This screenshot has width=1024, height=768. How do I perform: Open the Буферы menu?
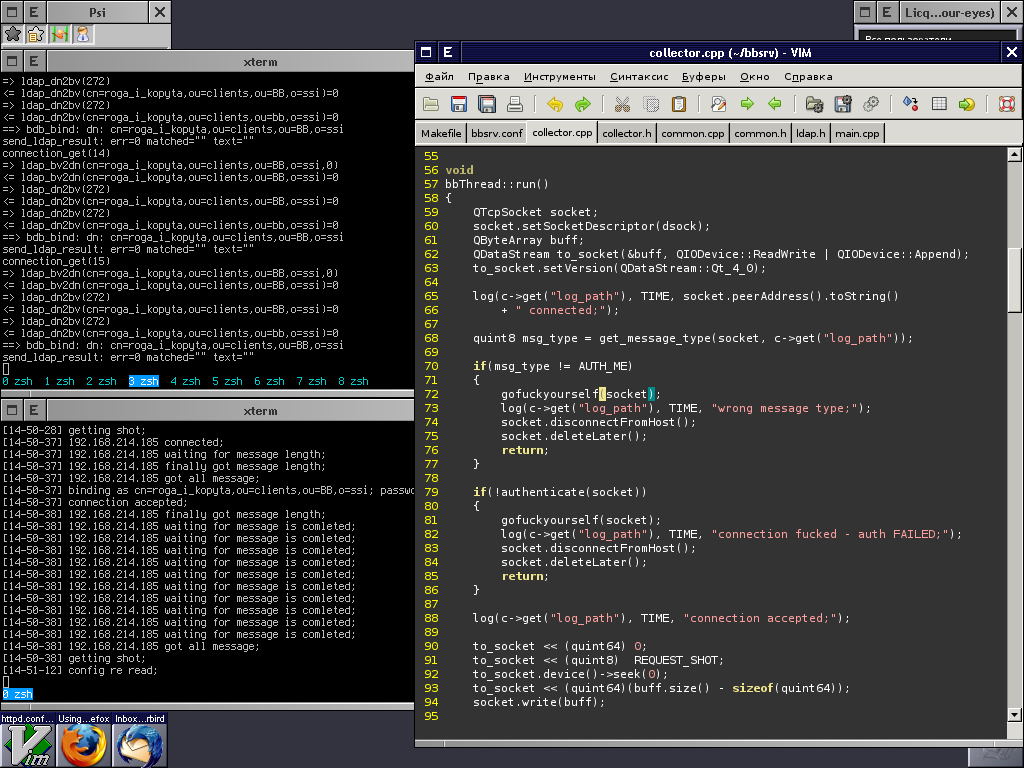(x=703, y=76)
